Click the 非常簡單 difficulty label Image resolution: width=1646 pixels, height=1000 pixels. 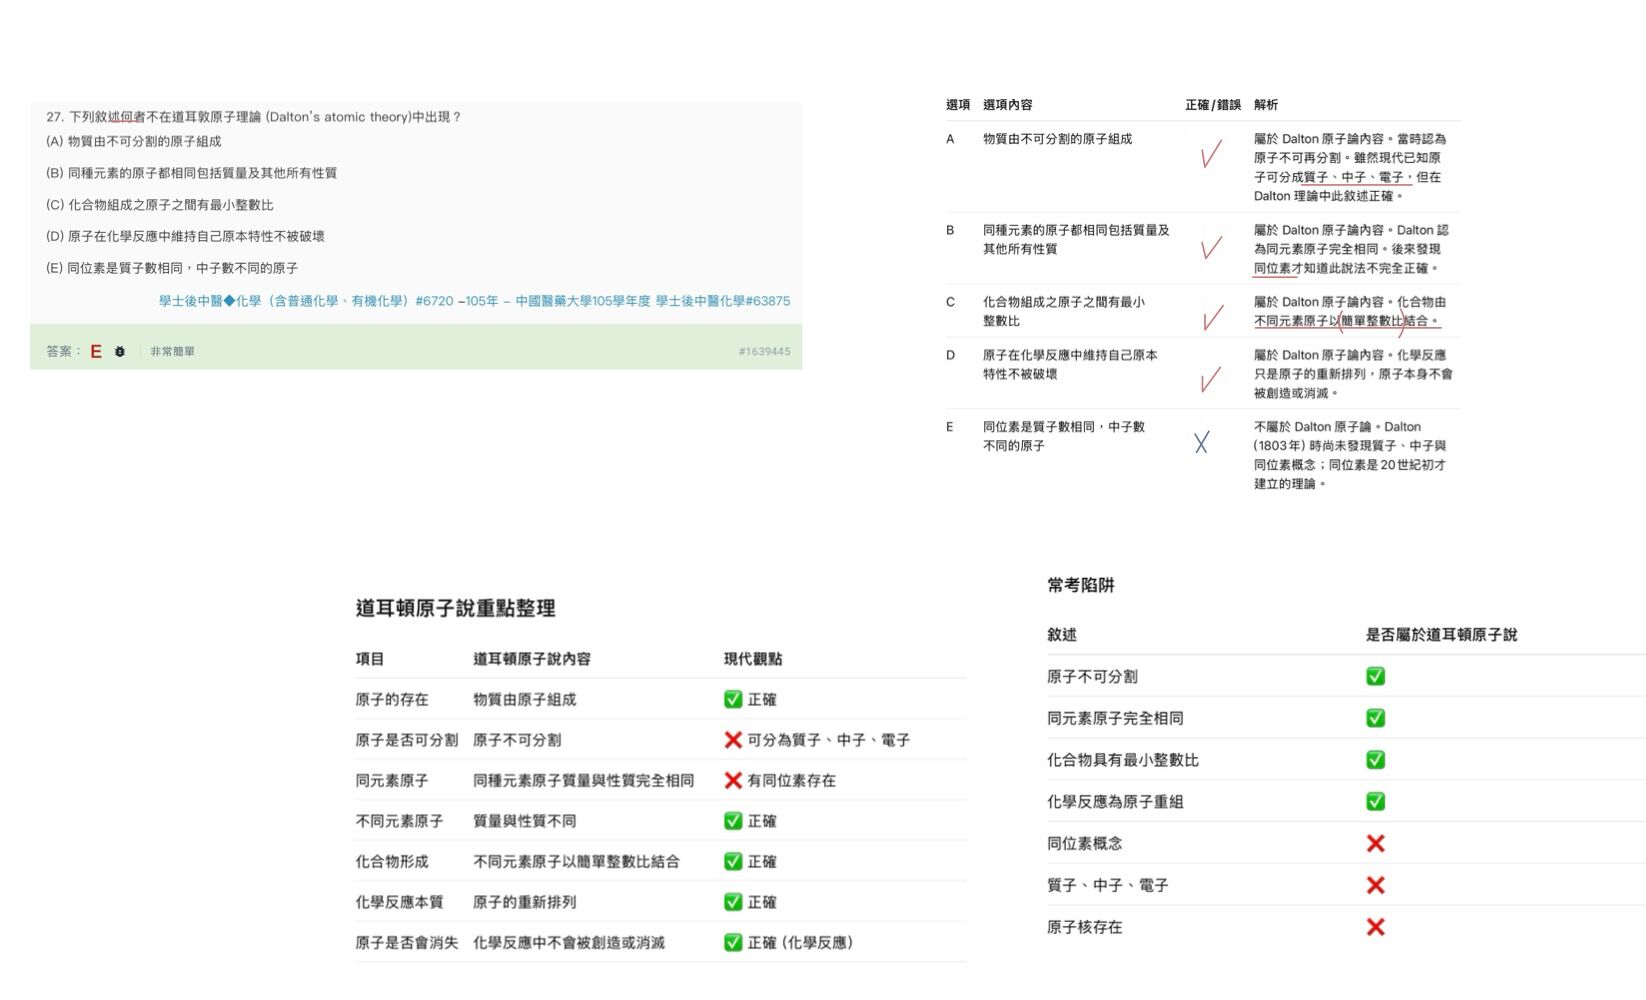coord(173,352)
